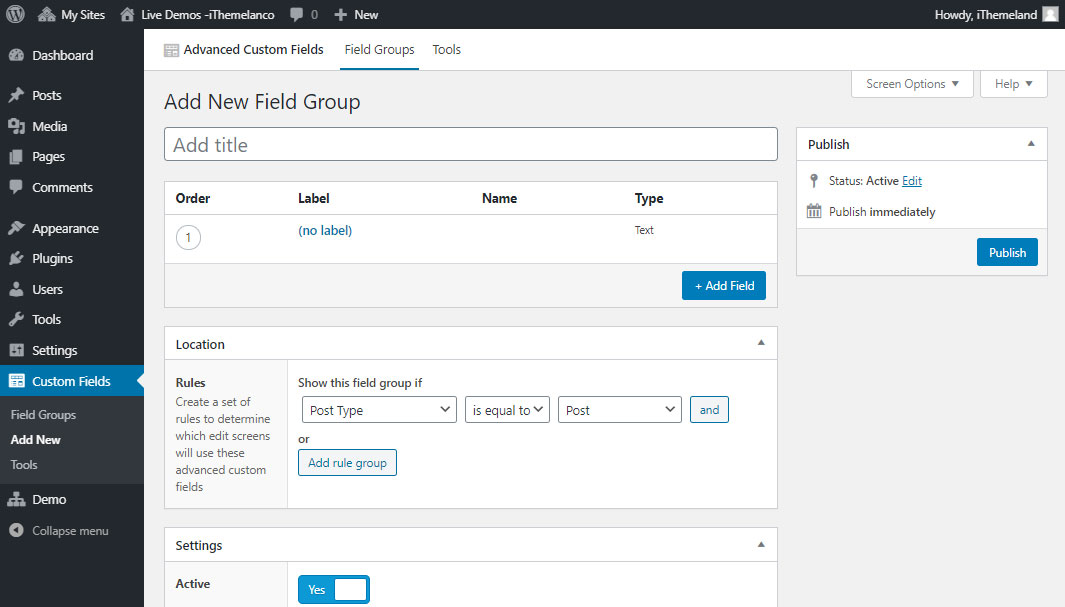Open the Post Type rule dropdown
1065x607 pixels.
(379, 410)
